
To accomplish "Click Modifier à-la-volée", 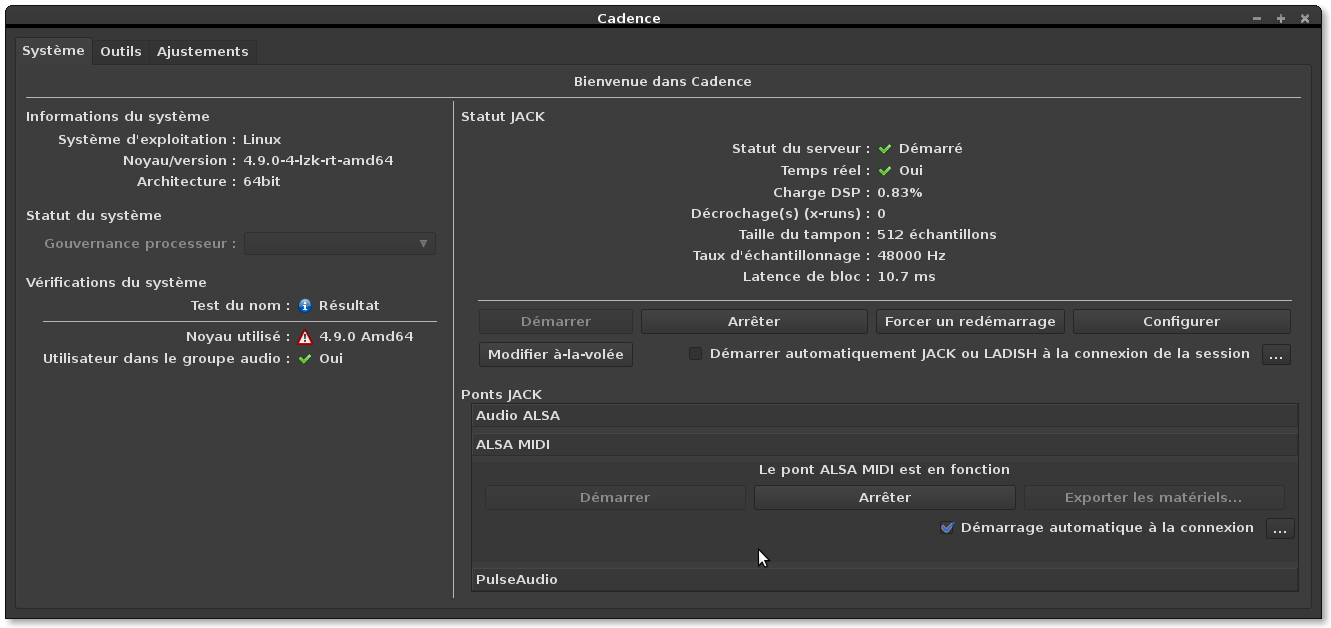I will [x=556, y=354].
